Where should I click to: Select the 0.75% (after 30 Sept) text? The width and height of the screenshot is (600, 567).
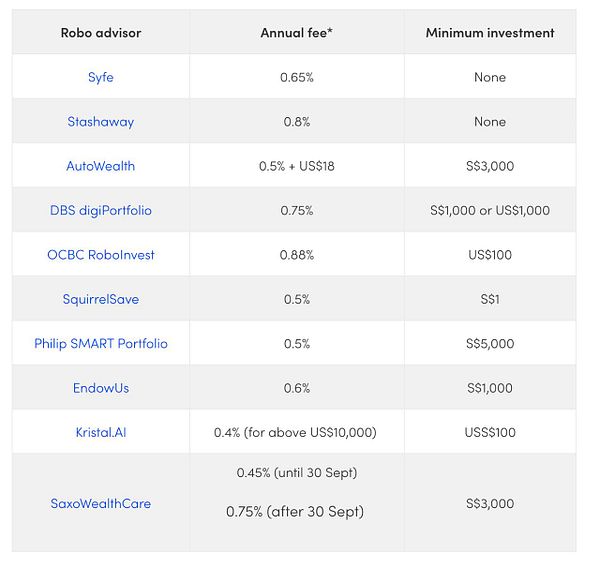pyautogui.click(x=295, y=511)
